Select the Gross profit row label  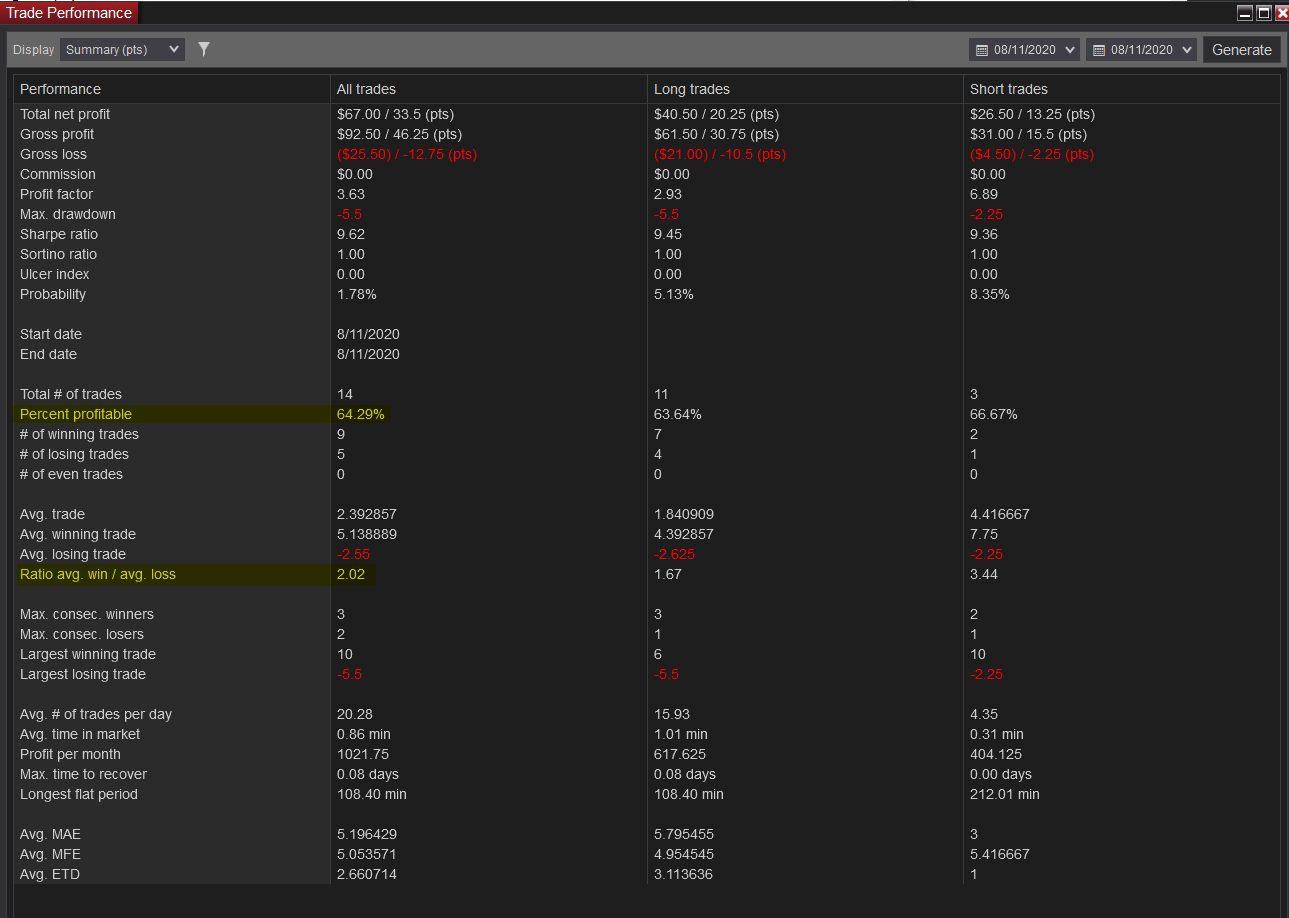[57, 134]
